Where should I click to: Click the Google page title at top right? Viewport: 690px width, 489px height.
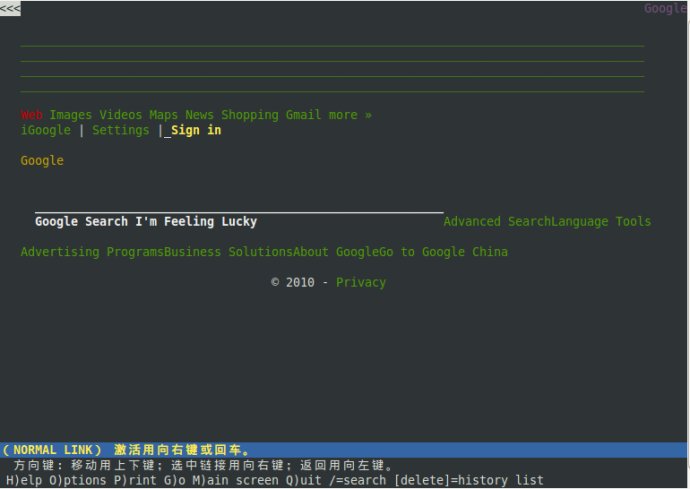point(665,8)
